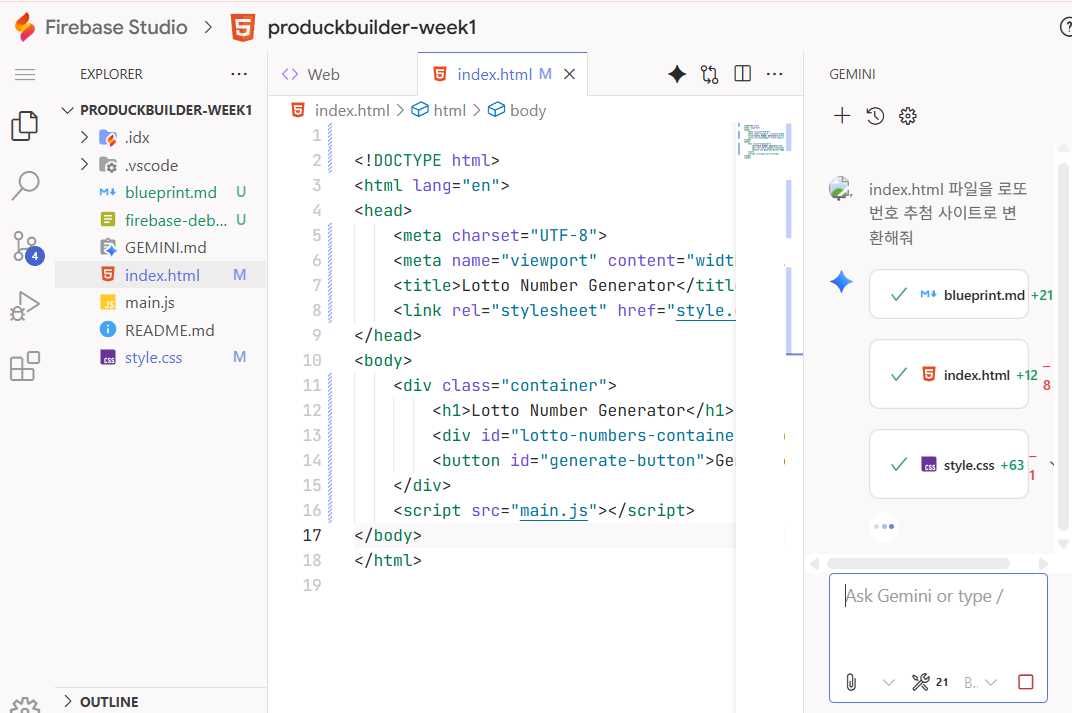
Task: Follow the style. stylesheet link on line 8
Action: (705, 310)
